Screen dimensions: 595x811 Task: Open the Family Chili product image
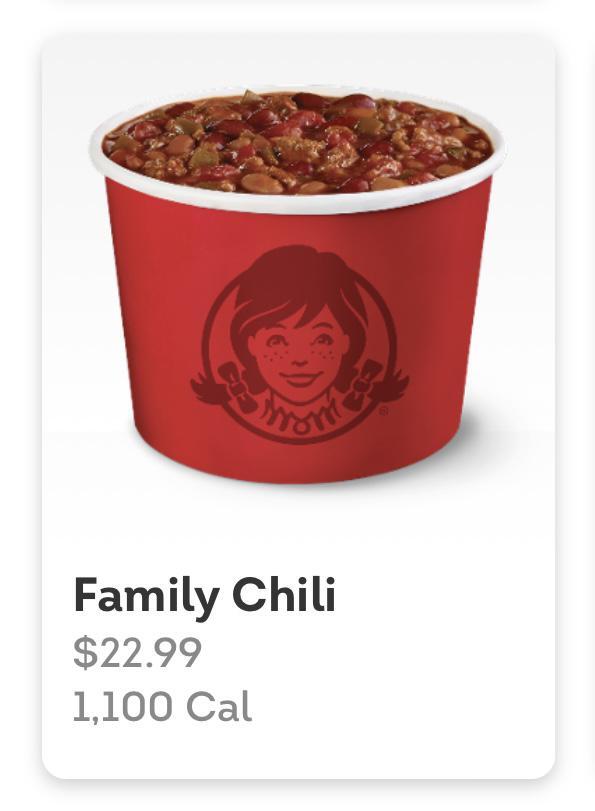click(x=298, y=286)
